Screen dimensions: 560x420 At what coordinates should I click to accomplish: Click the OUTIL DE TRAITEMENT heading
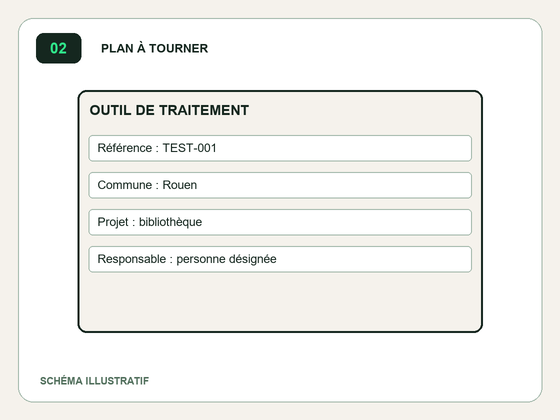point(169,110)
